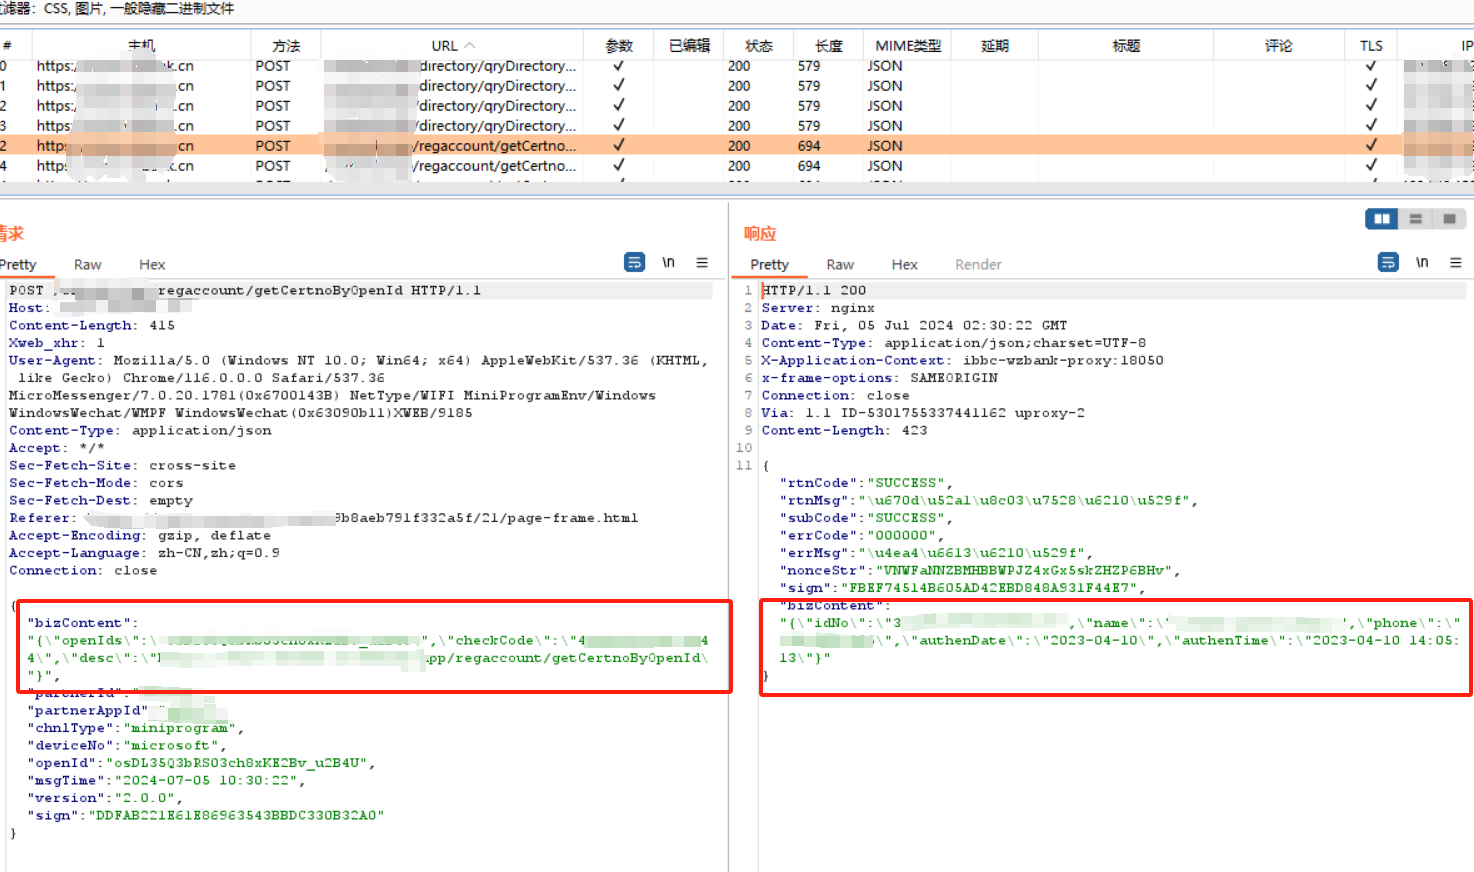Sort table by 方法 method column header

point(286,46)
